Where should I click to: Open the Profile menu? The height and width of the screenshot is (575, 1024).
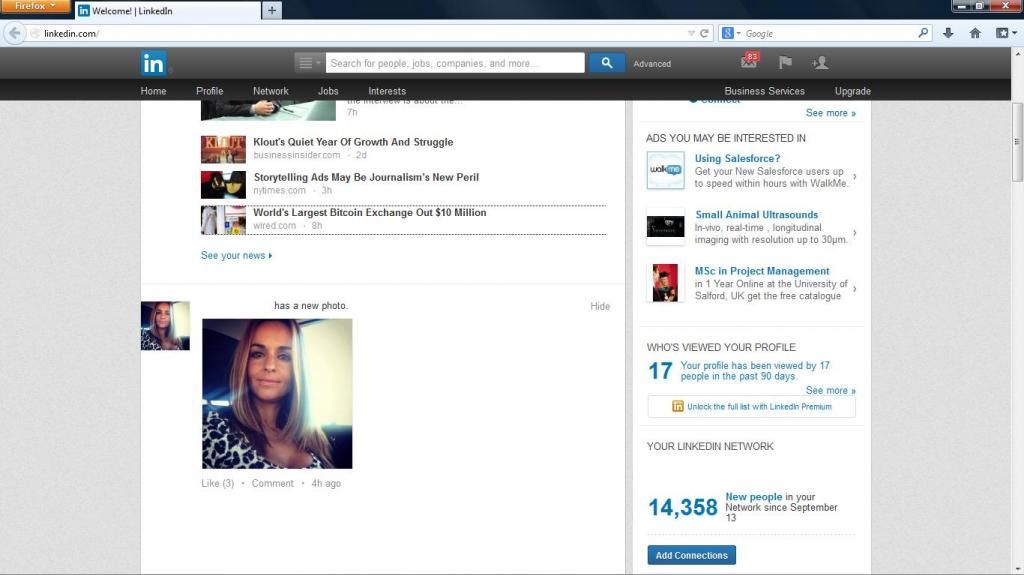pyautogui.click(x=210, y=91)
